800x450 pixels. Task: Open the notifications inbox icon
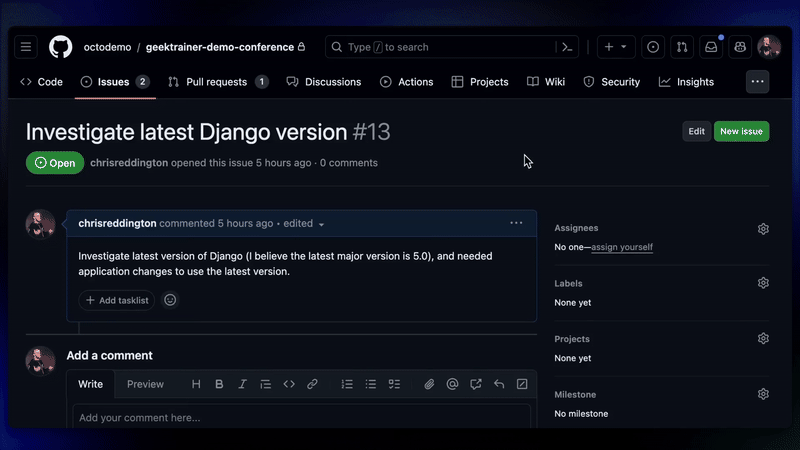[710, 47]
